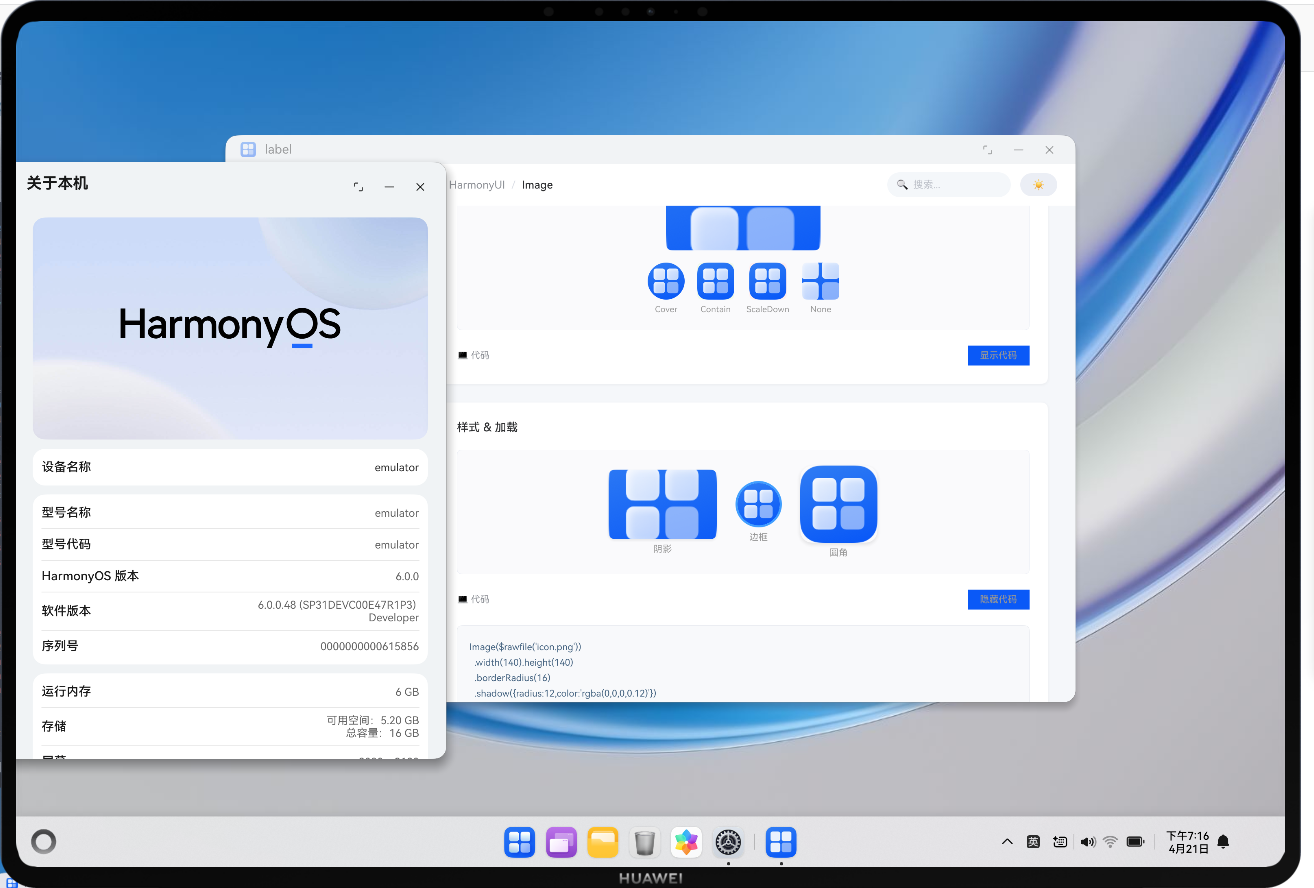Click the 阴影 shadow sample image

[663, 504]
